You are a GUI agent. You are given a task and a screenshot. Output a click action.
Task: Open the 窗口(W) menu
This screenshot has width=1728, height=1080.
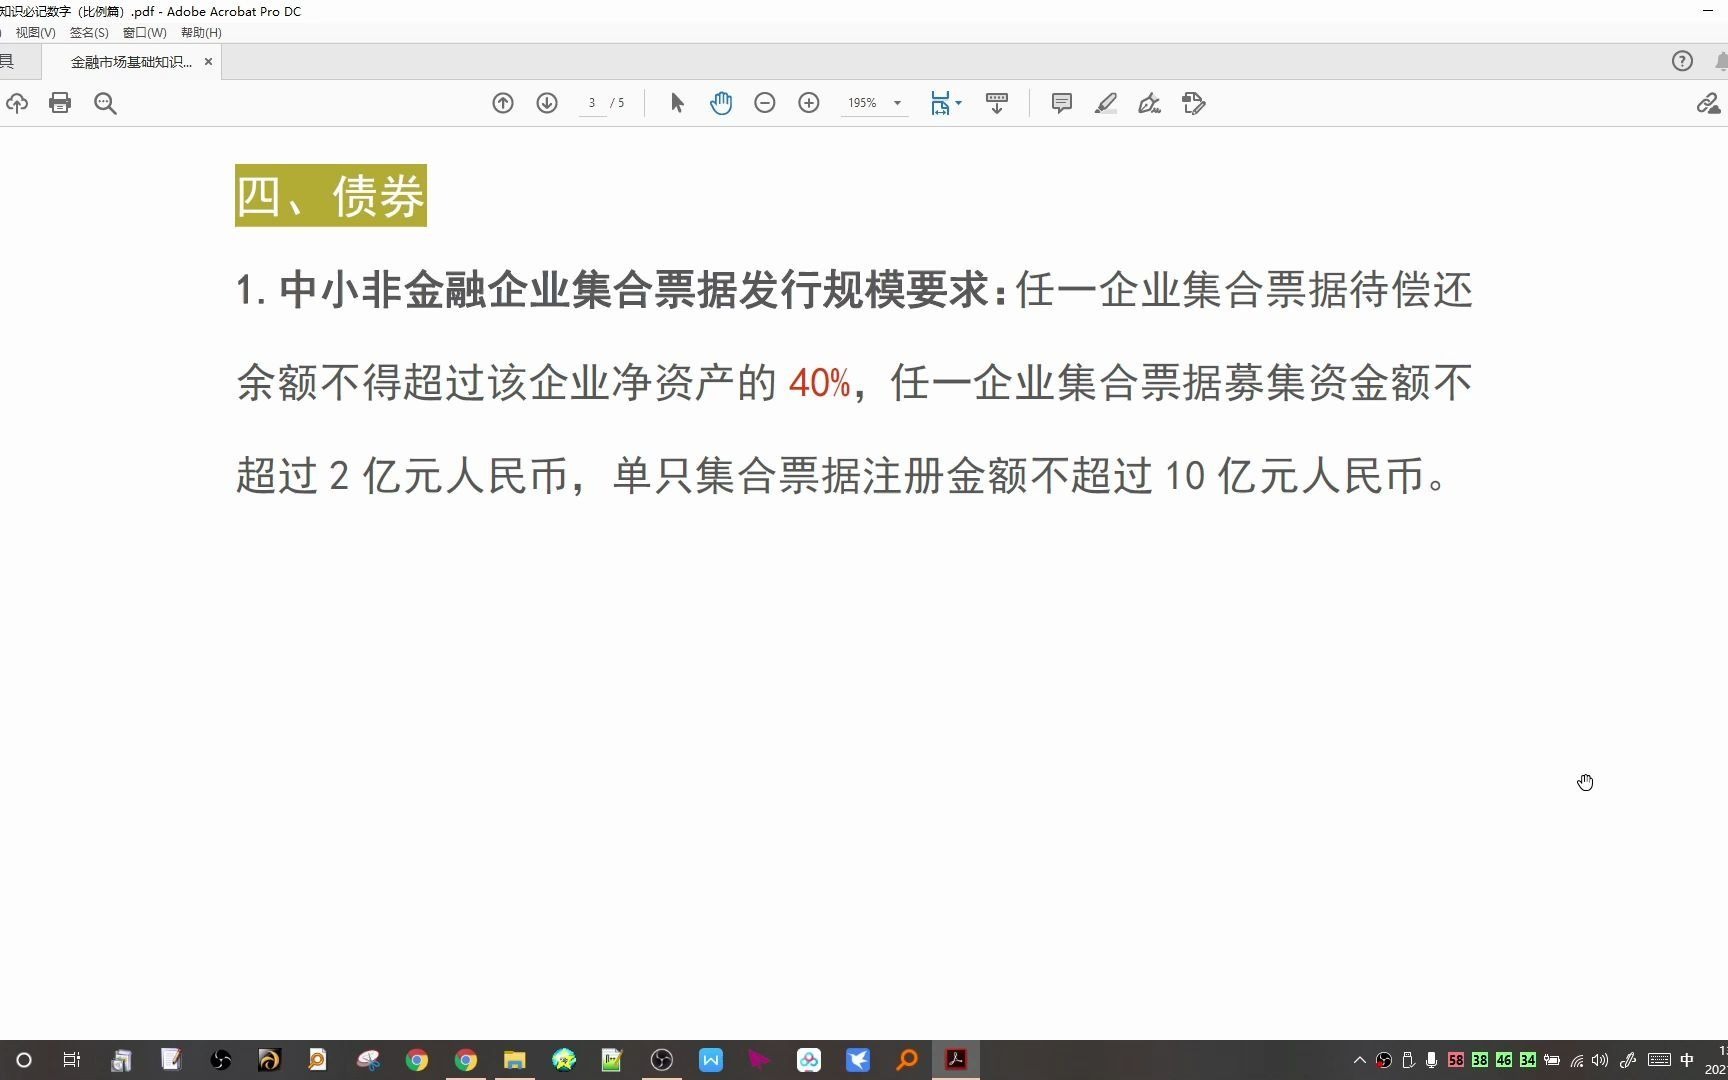[145, 32]
